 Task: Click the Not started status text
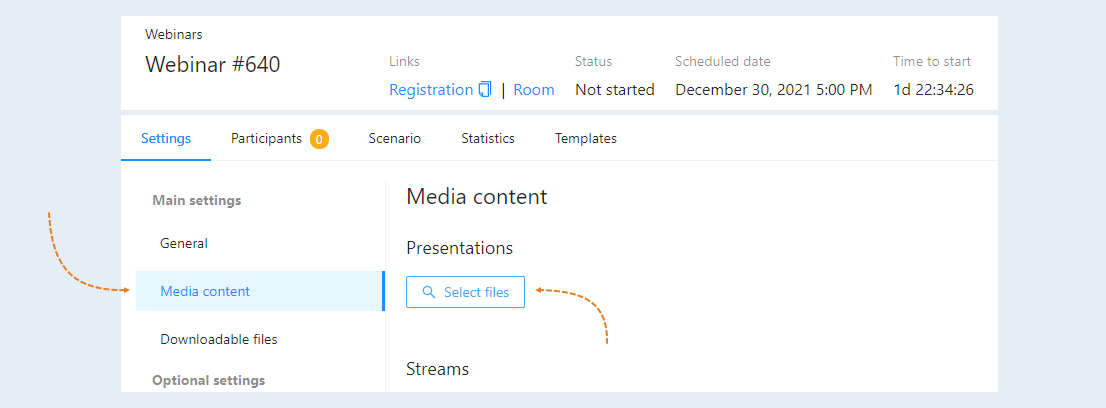(x=615, y=90)
